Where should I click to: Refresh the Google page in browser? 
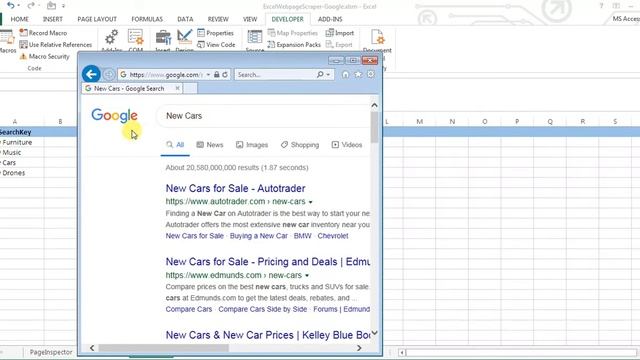[x=225, y=75]
